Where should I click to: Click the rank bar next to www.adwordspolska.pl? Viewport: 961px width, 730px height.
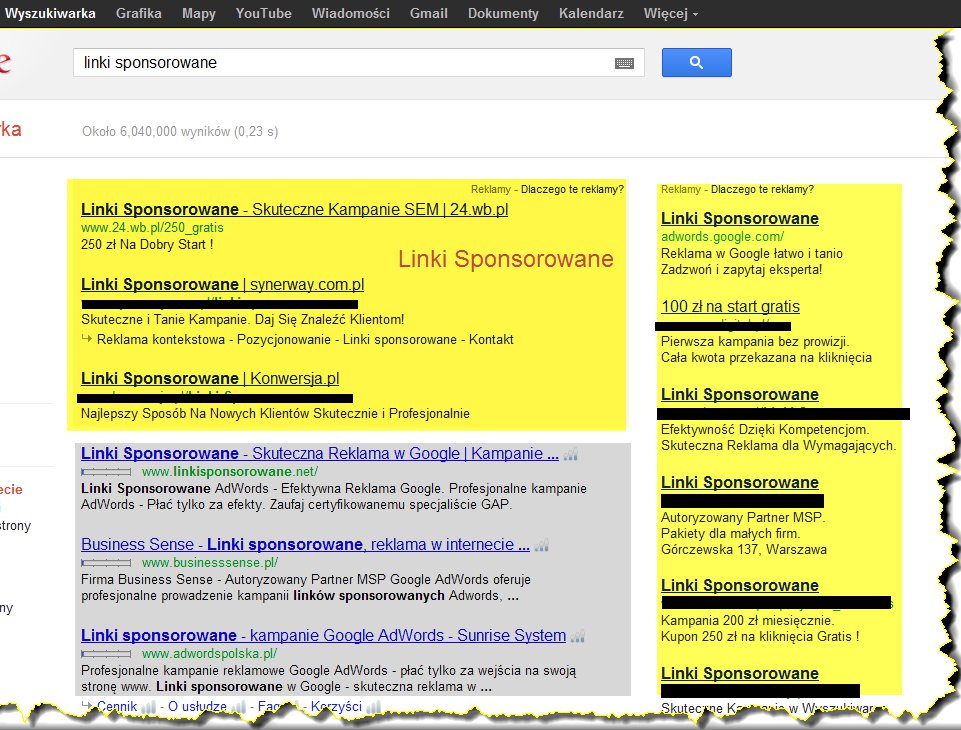106,654
